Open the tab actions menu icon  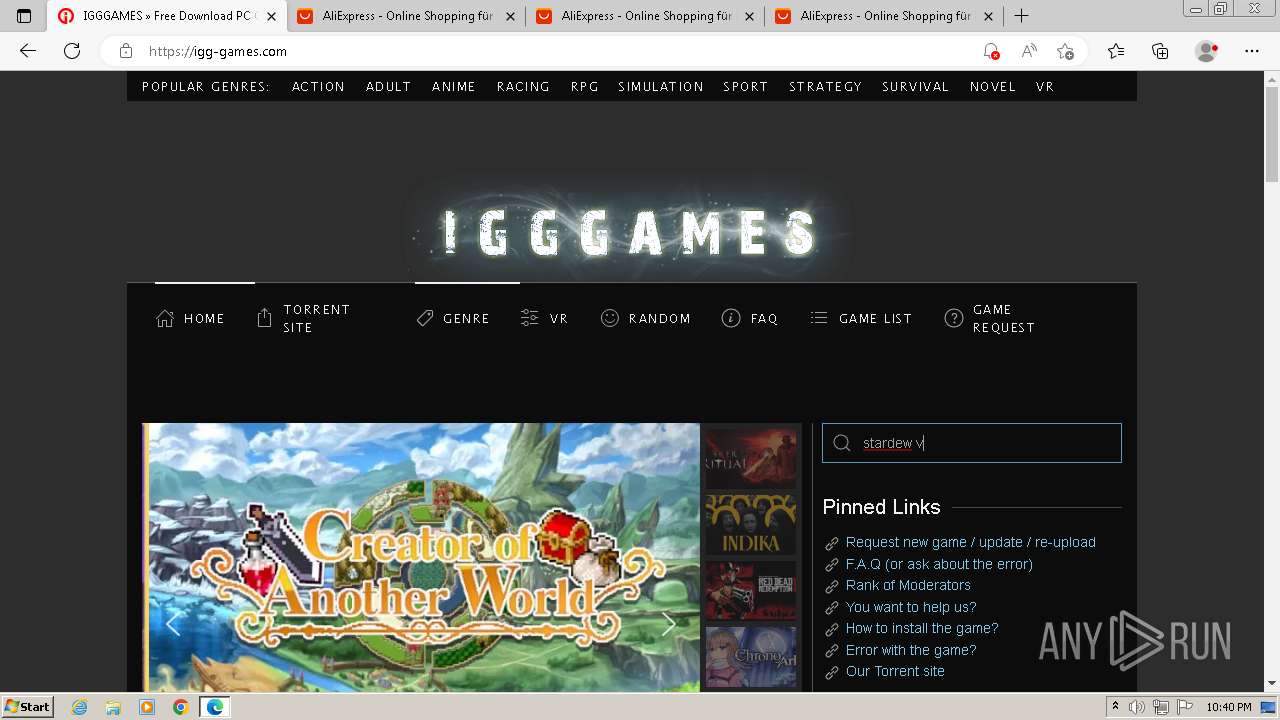coord(24,16)
